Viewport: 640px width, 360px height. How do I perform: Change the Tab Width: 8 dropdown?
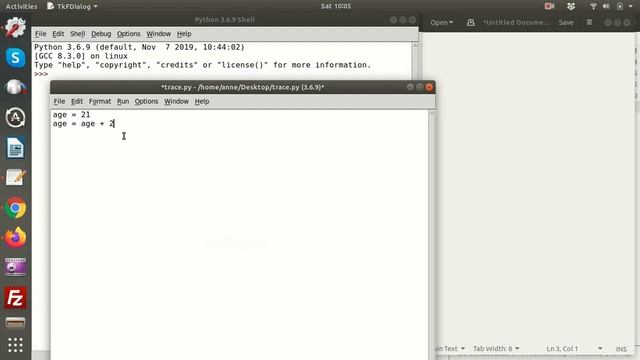coord(496,349)
